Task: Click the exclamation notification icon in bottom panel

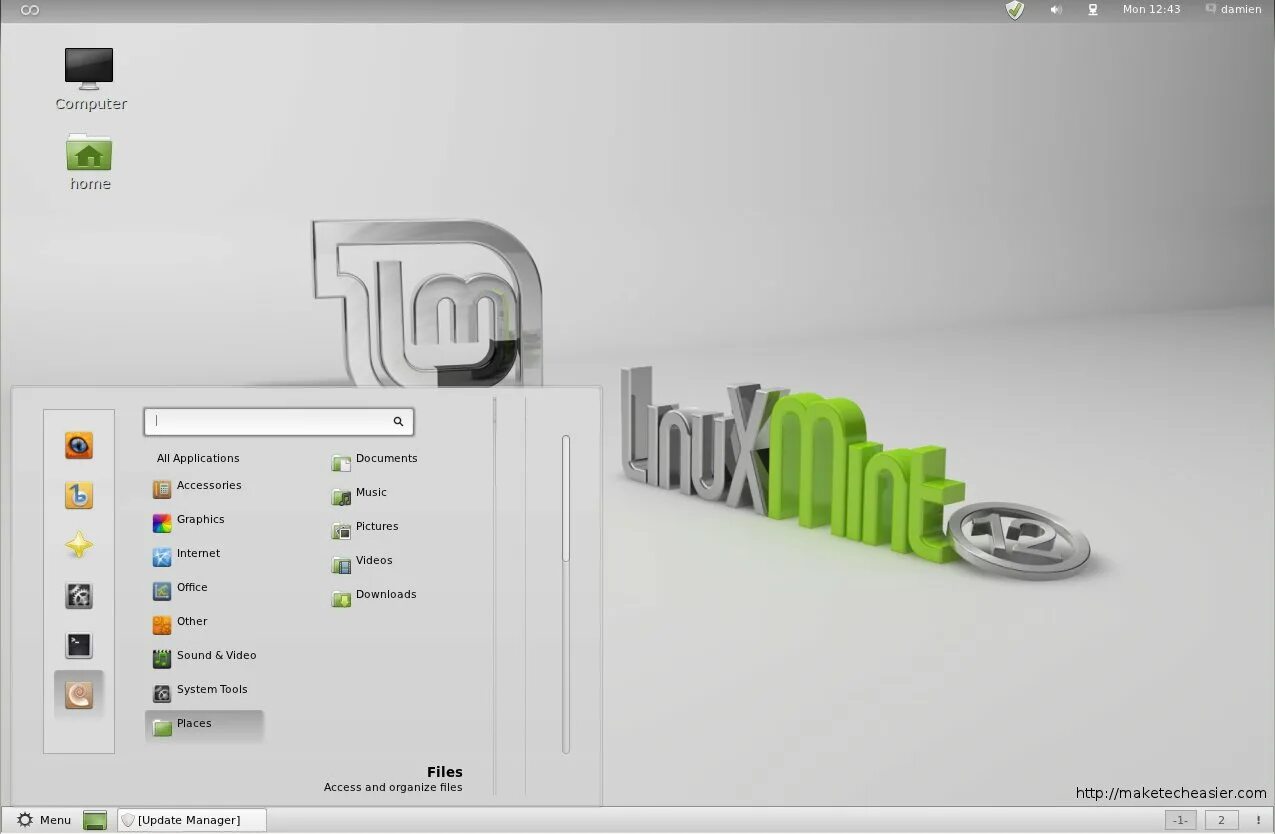Action: tap(1258, 821)
